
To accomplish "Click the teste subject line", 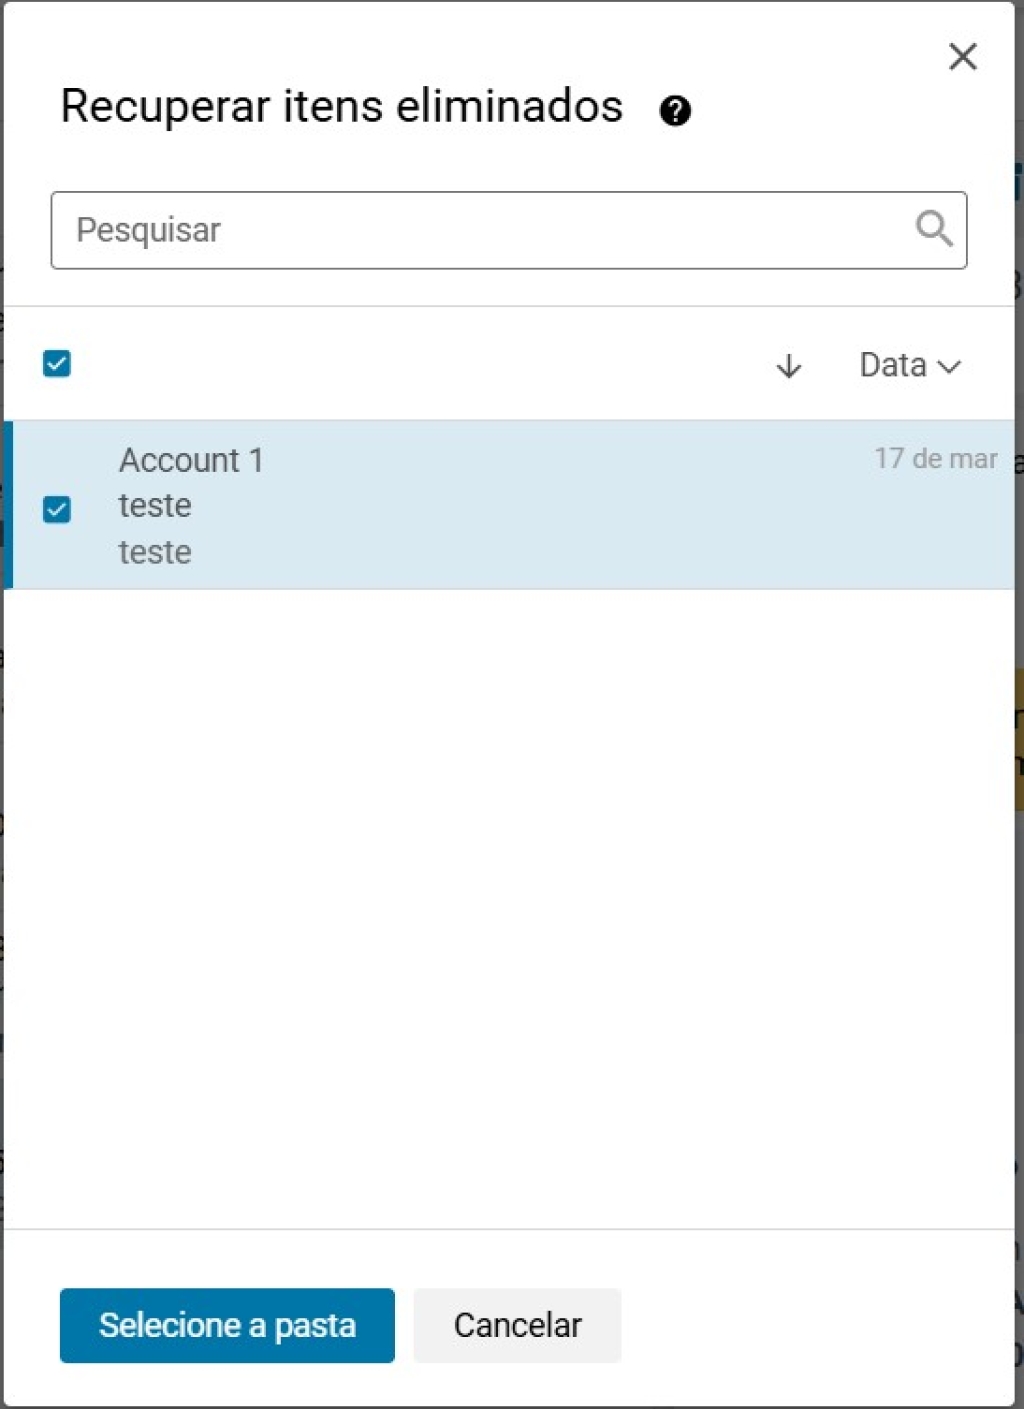I will pyautogui.click(x=155, y=506).
